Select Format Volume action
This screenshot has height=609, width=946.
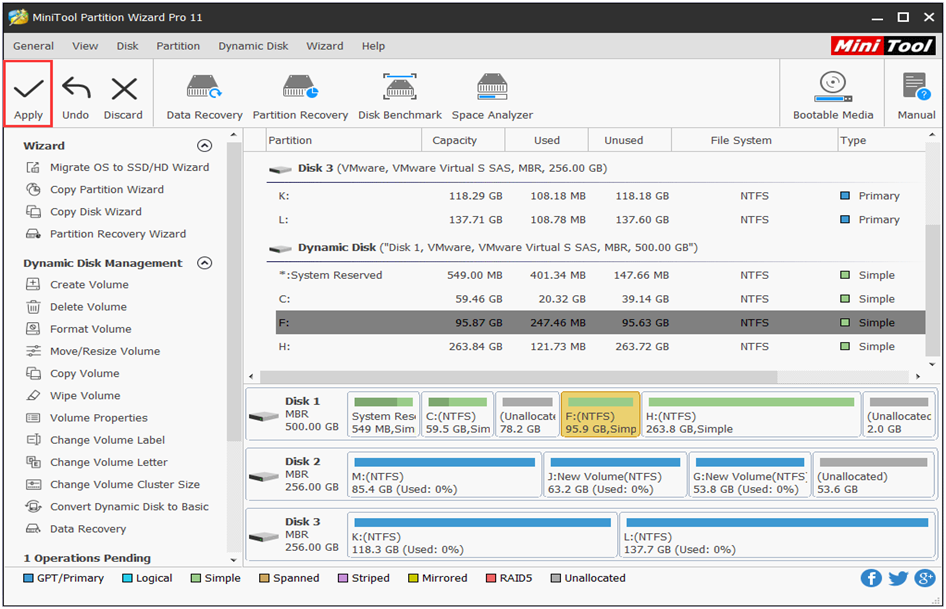tap(78, 330)
